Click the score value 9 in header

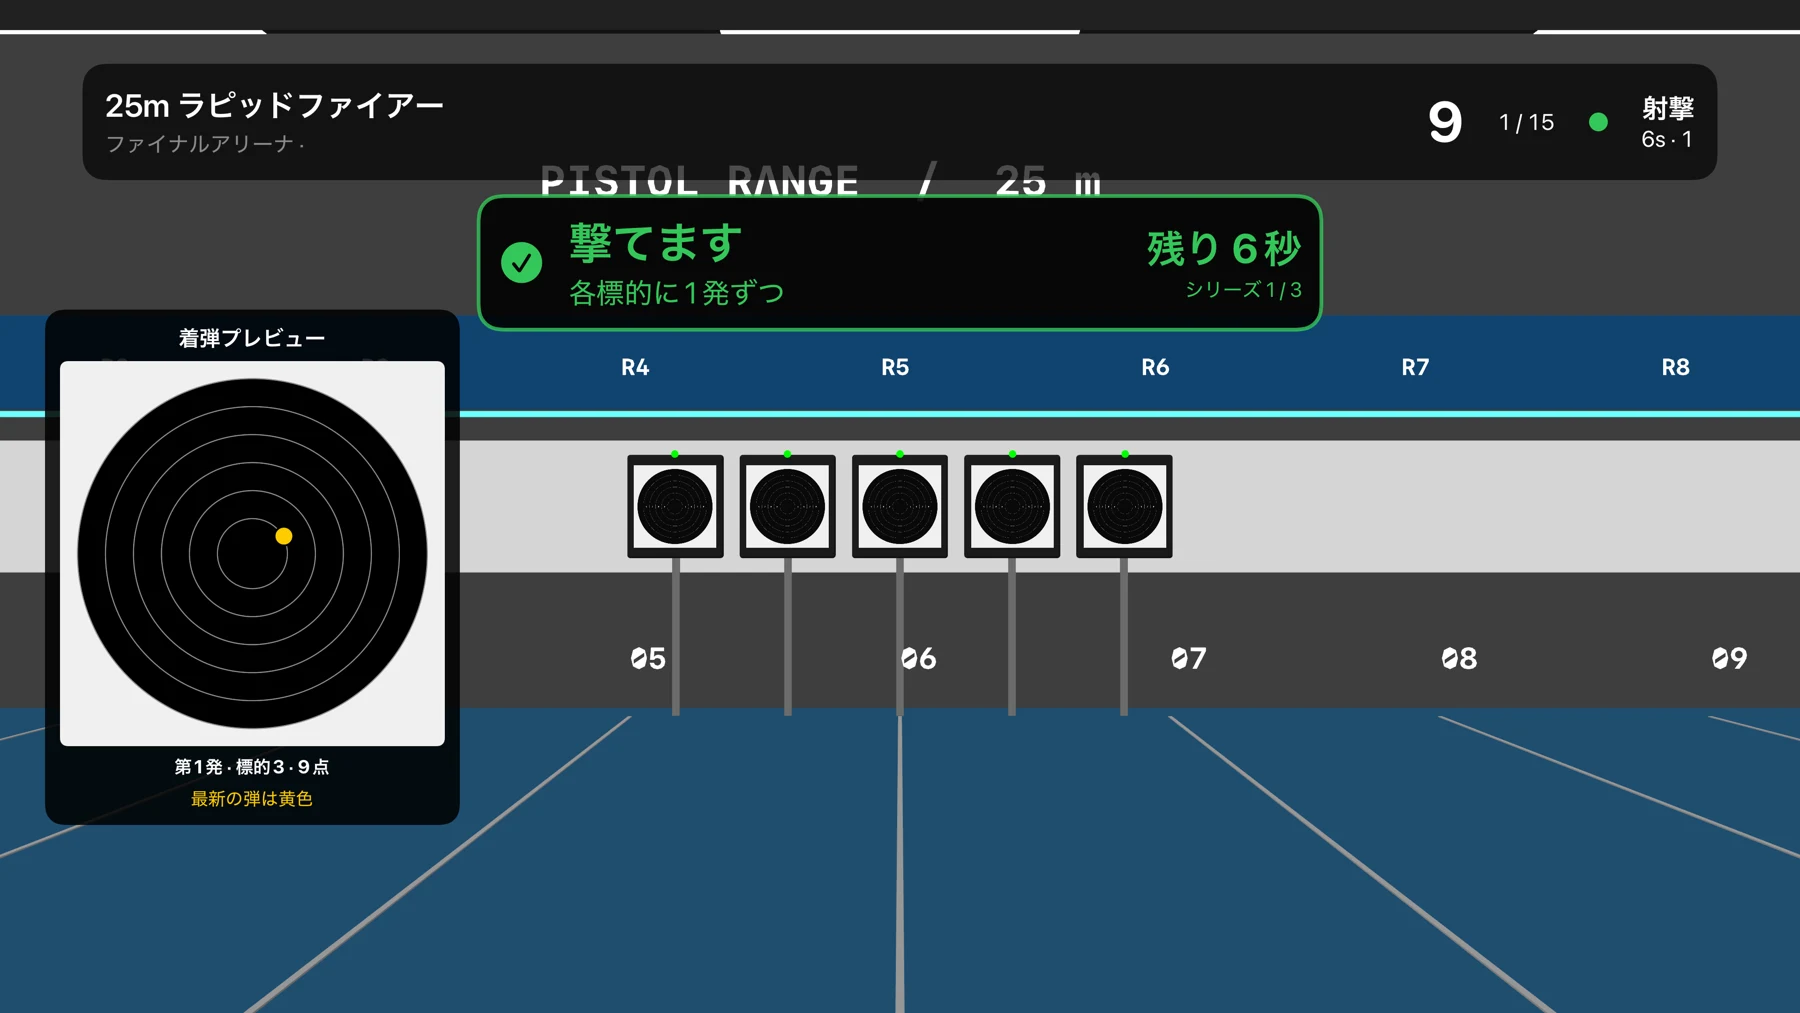click(1445, 122)
